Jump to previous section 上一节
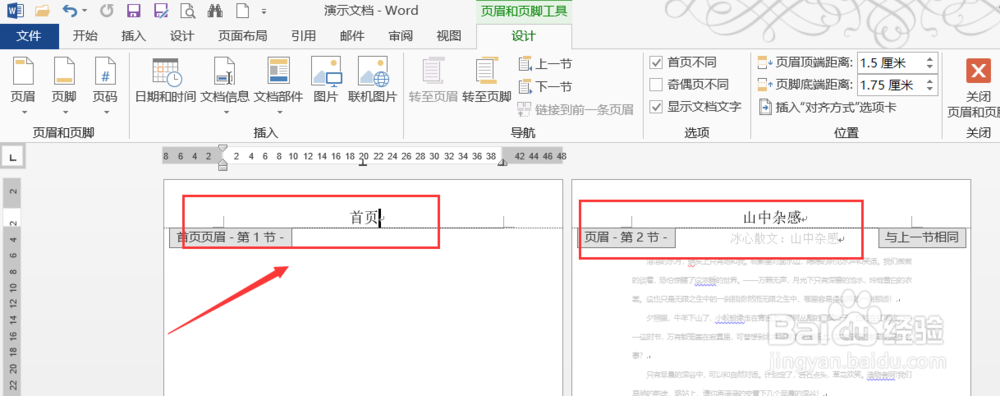 [x=545, y=63]
